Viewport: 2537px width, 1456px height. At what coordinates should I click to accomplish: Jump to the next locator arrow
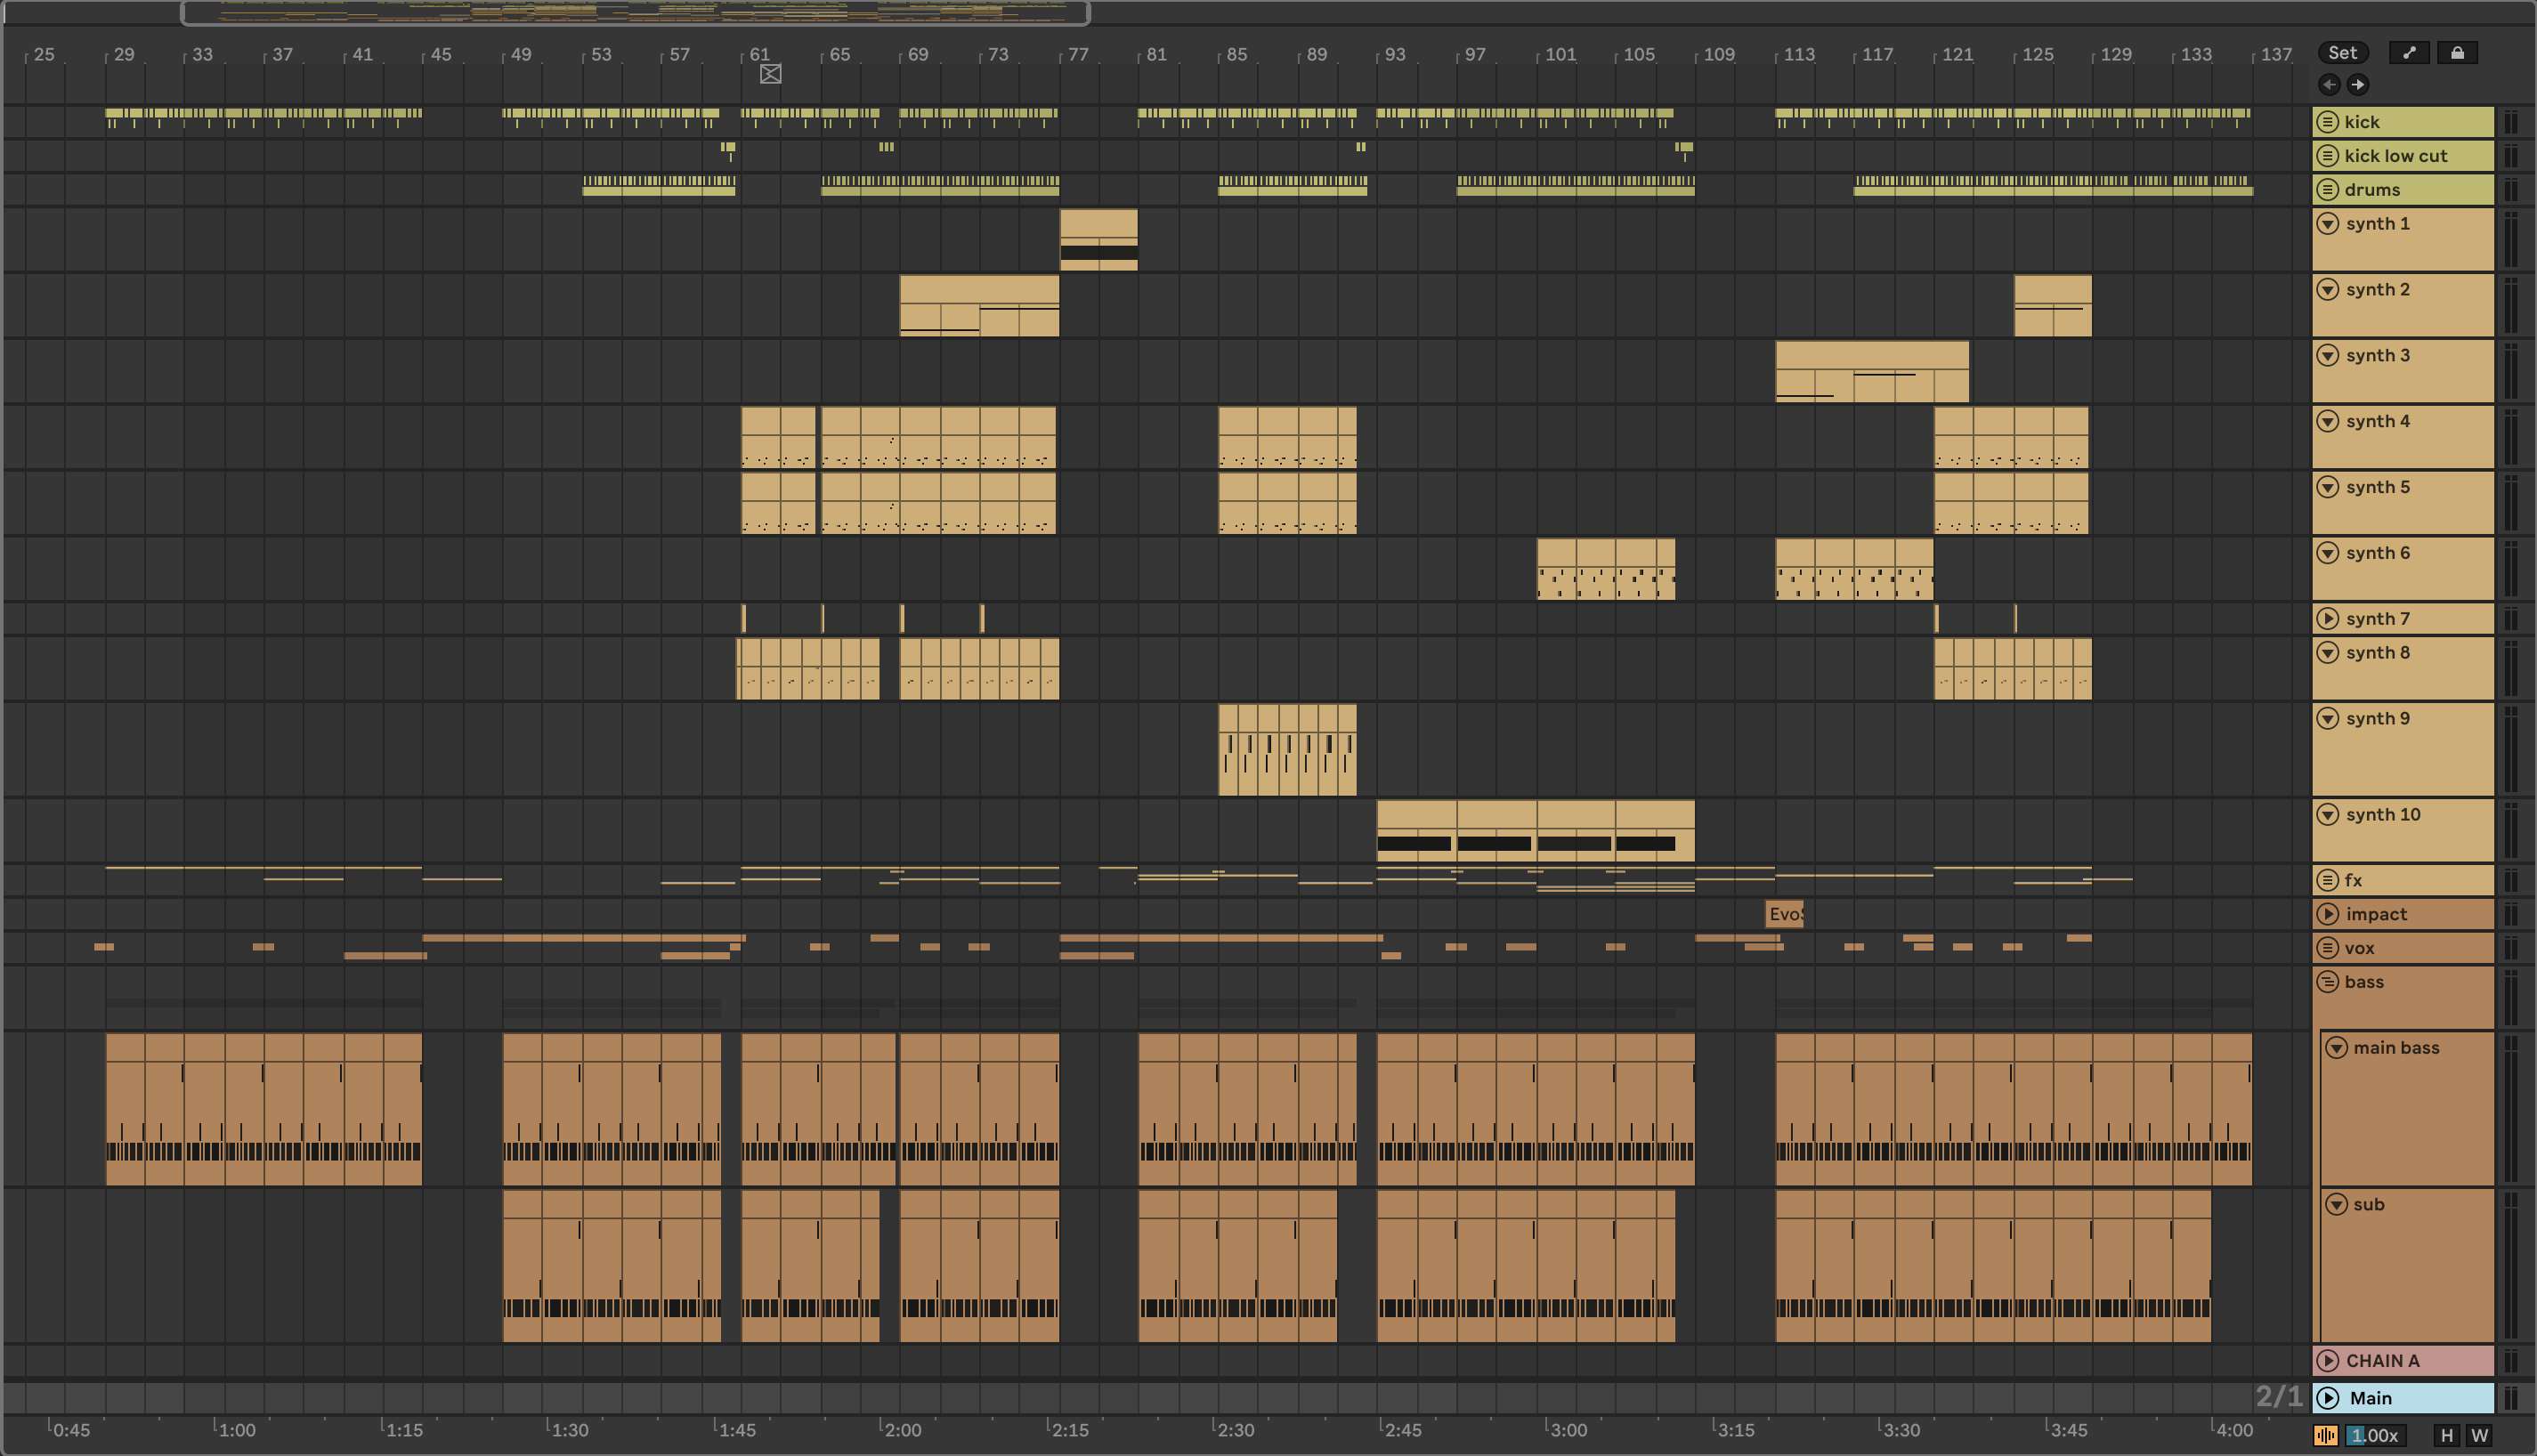point(2357,85)
